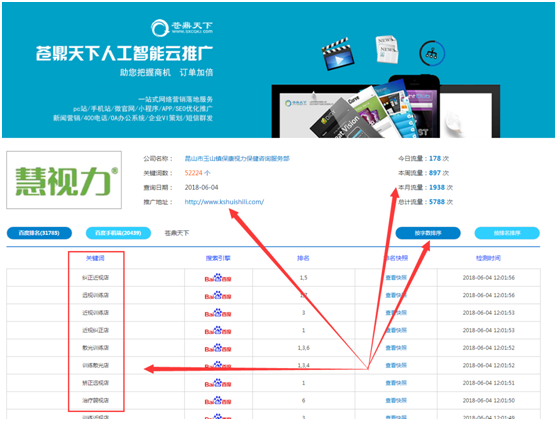
Task: Click the 关键词 column header
Action: coord(95,258)
